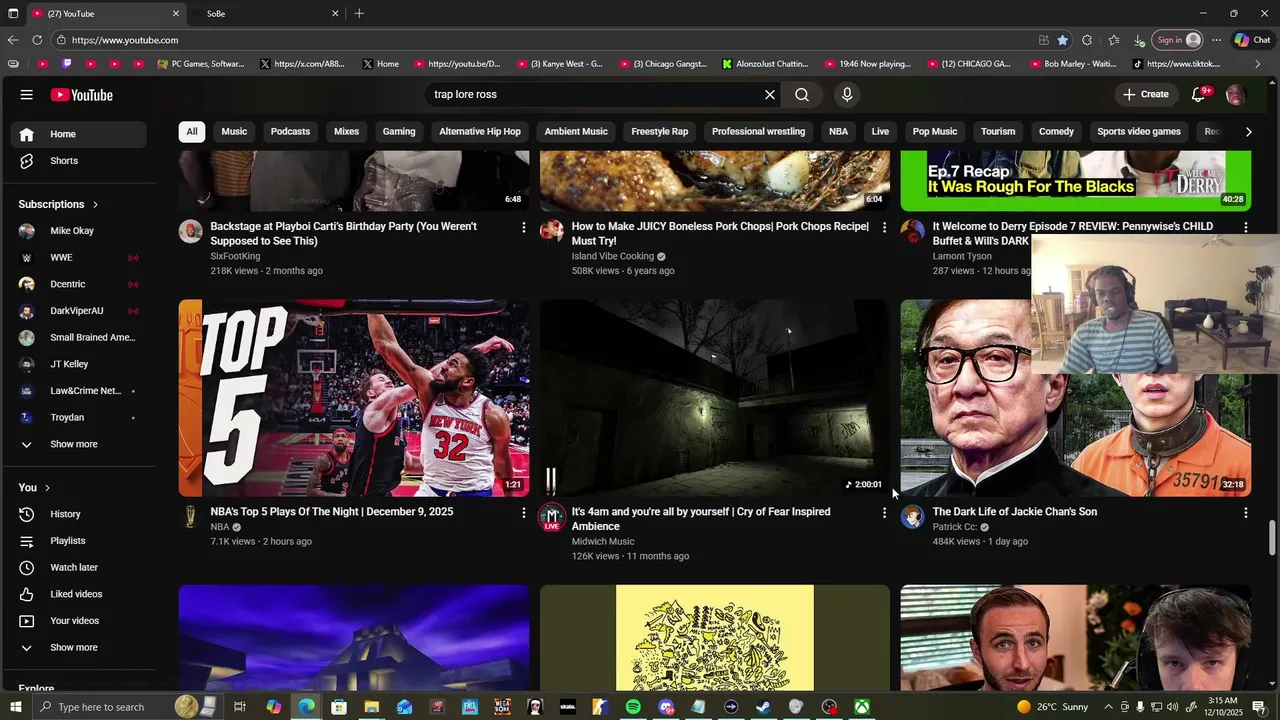Open options for Jackie Chan's Son video
The image size is (1280, 720).
click(x=1245, y=513)
